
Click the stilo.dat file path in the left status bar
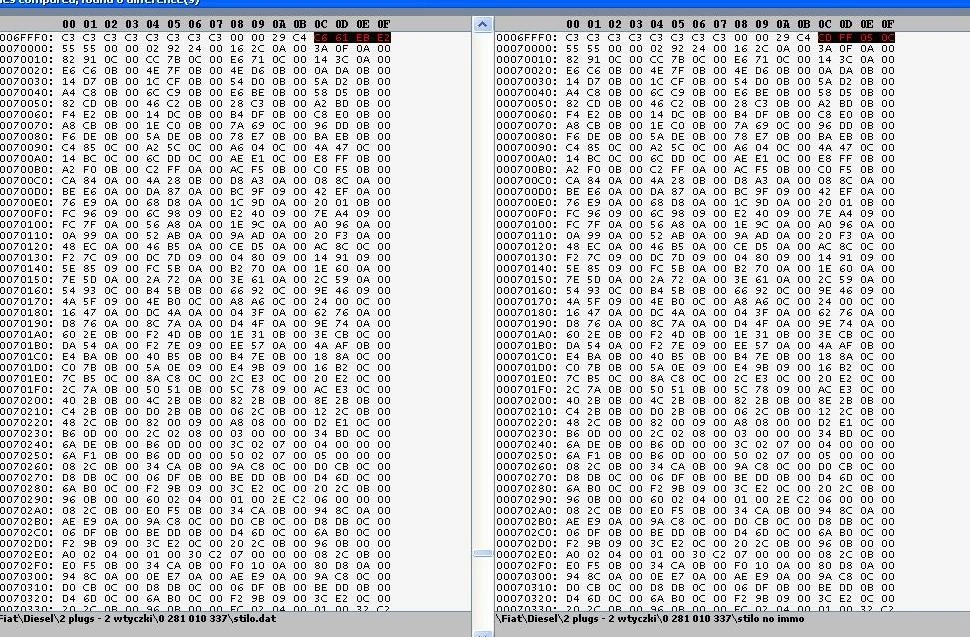138,618
